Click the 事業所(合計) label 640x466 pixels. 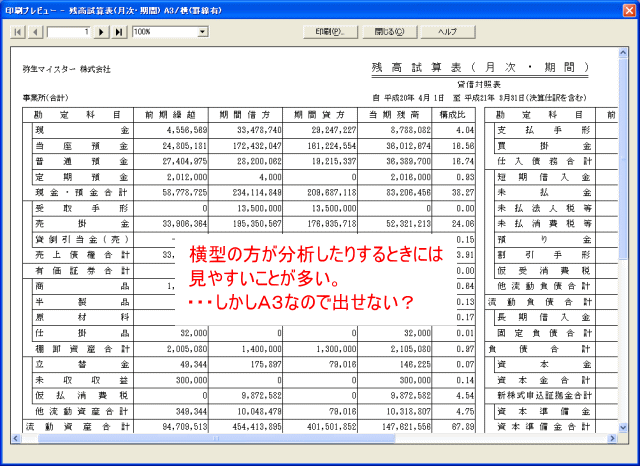46,98
